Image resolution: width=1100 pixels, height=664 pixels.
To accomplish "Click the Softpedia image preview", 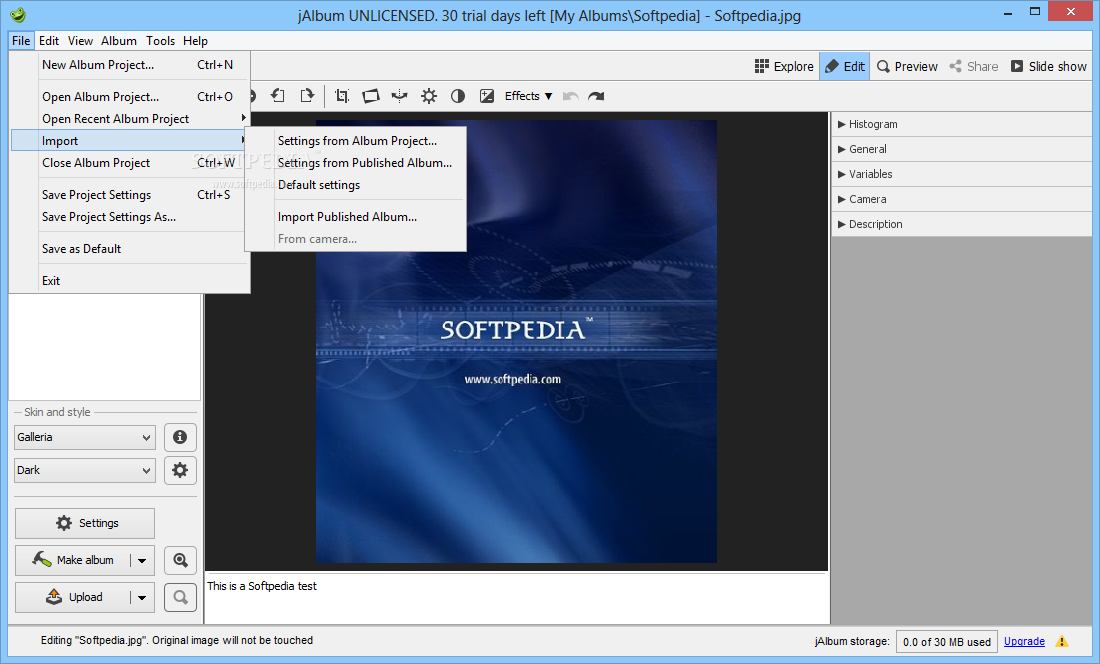I will point(516,341).
